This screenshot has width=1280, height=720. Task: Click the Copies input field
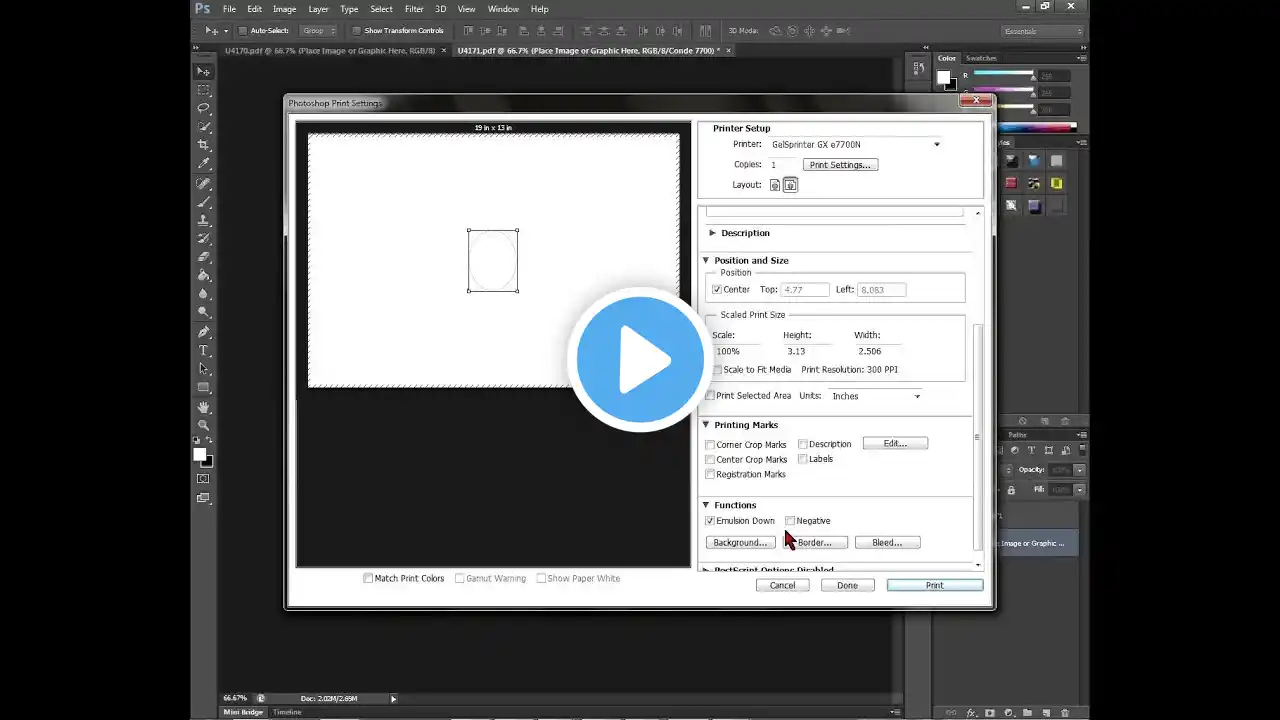782,165
